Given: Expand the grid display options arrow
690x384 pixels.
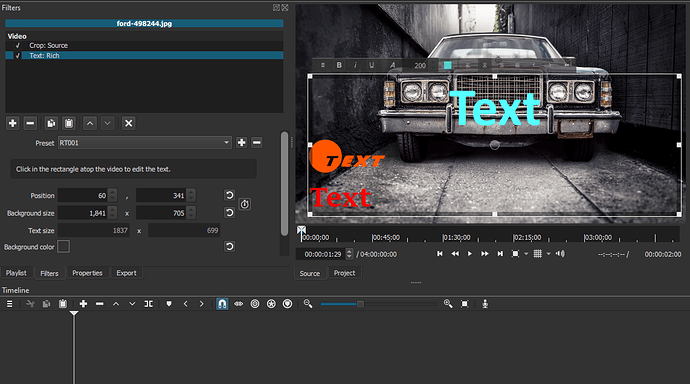Looking at the screenshot, I should pos(548,254).
